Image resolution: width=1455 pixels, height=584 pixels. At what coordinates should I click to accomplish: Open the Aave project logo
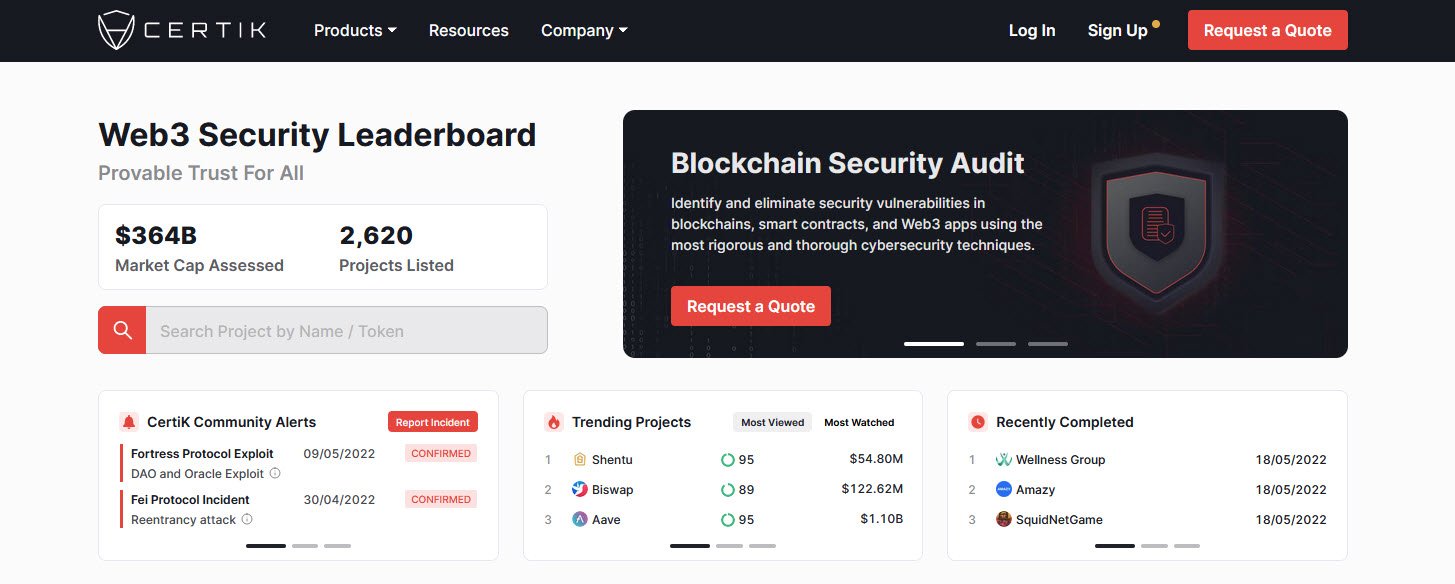(579, 519)
